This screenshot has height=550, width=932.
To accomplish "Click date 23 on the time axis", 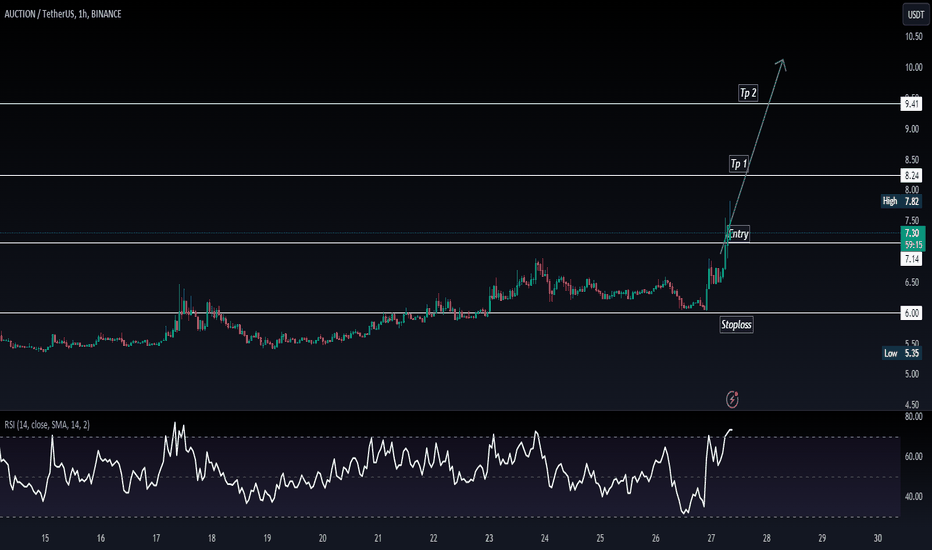I will 489,538.
